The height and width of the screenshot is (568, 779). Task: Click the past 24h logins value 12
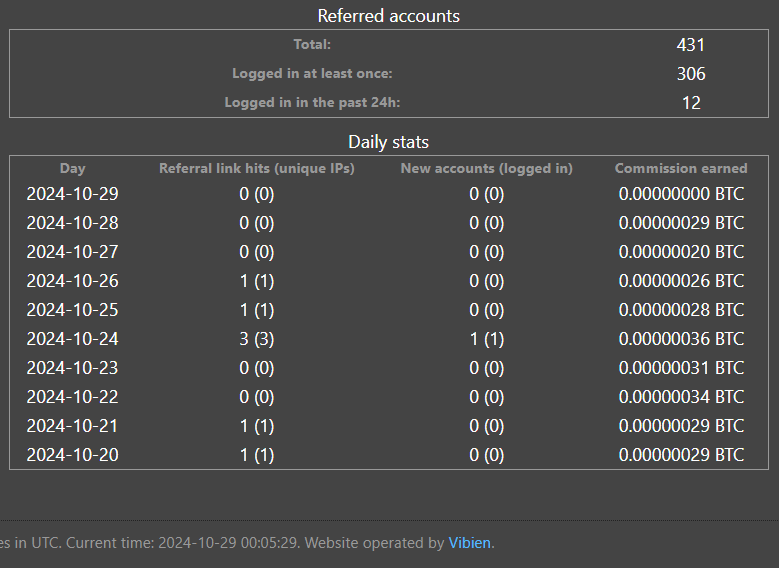691,103
